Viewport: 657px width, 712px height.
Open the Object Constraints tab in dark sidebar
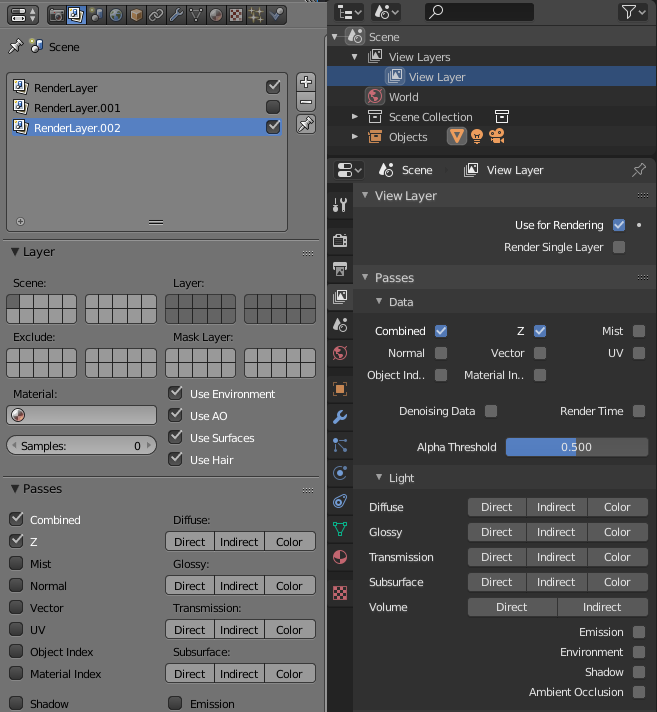coord(340,501)
